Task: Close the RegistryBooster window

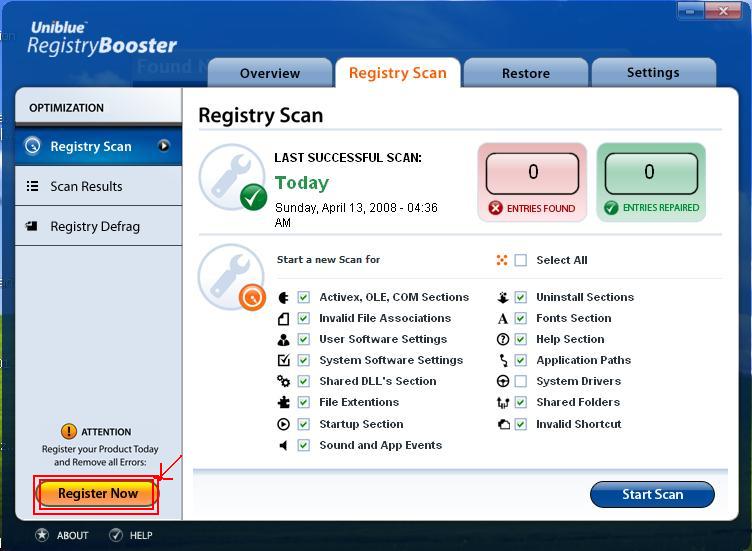Action: pos(724,11)
